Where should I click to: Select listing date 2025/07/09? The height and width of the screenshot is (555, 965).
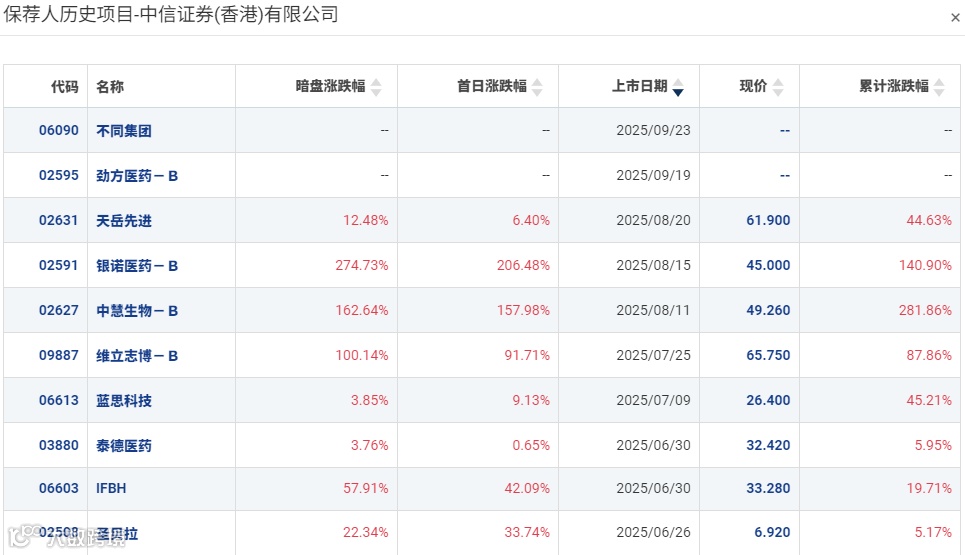pos(654,400)
